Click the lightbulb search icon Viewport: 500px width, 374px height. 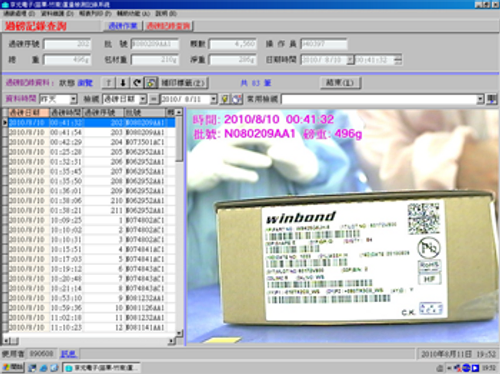(x=225, y=99)
